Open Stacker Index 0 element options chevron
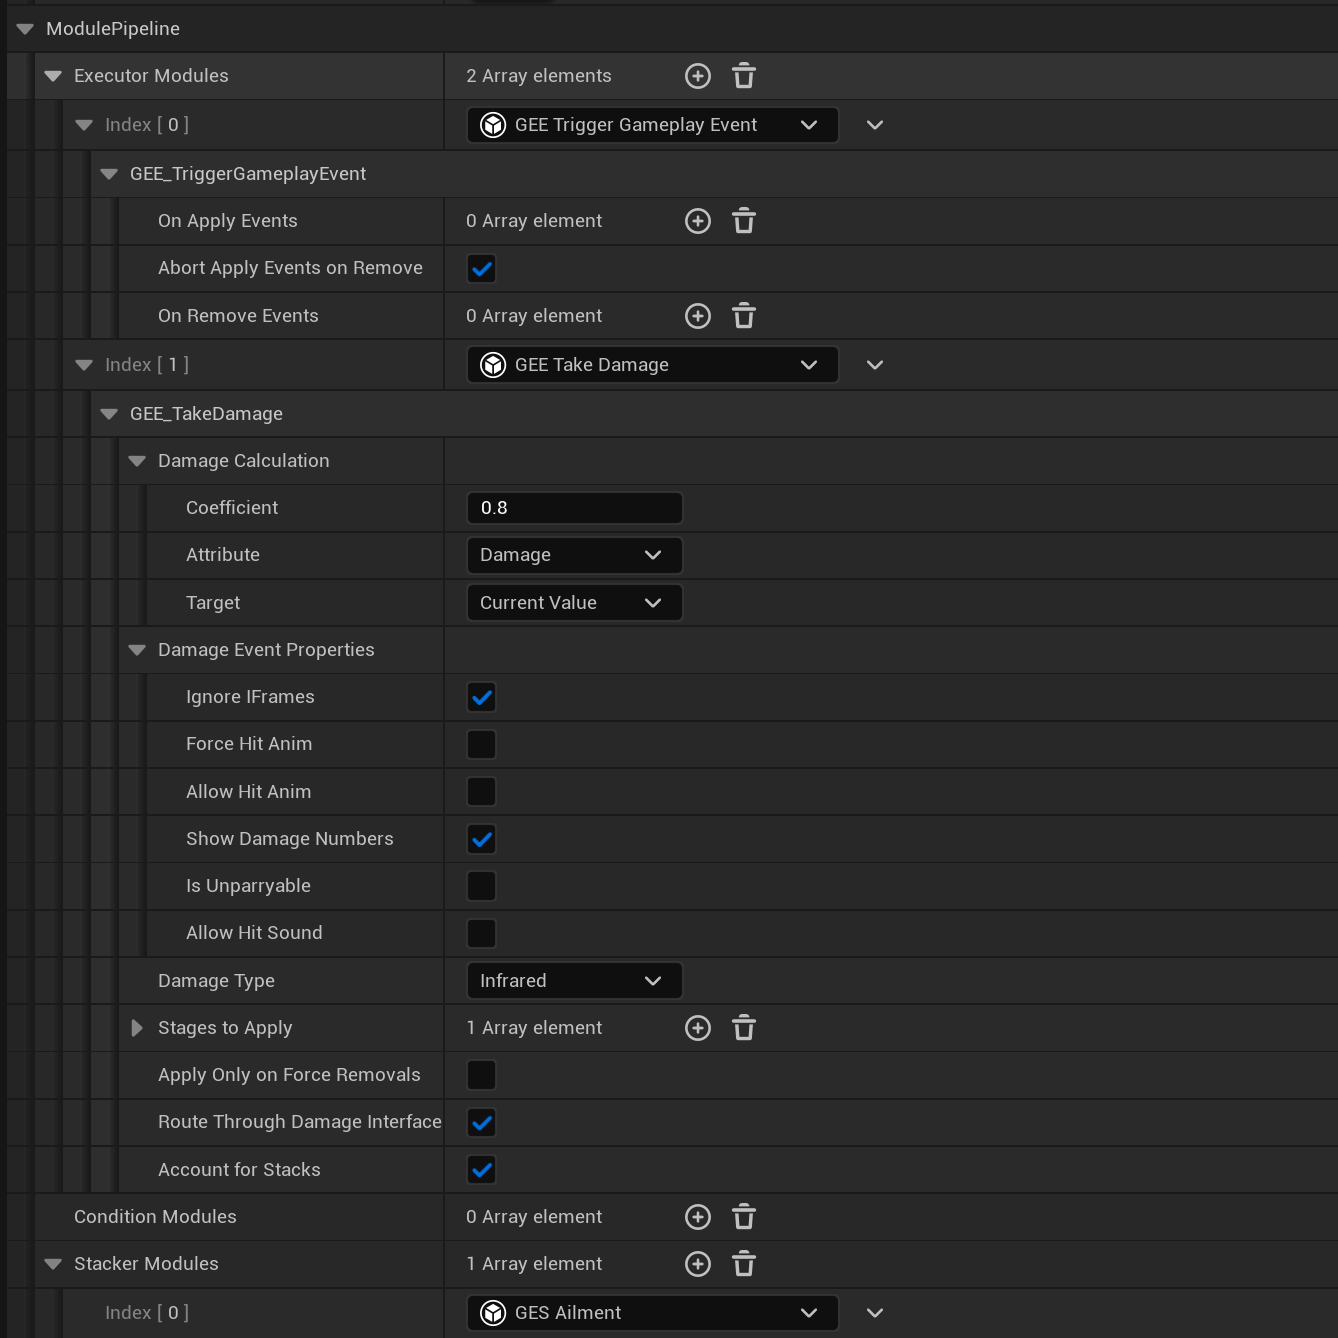Image resolution: width=1338 pixels, height=1338 pixels. [x=875, y=1313]
